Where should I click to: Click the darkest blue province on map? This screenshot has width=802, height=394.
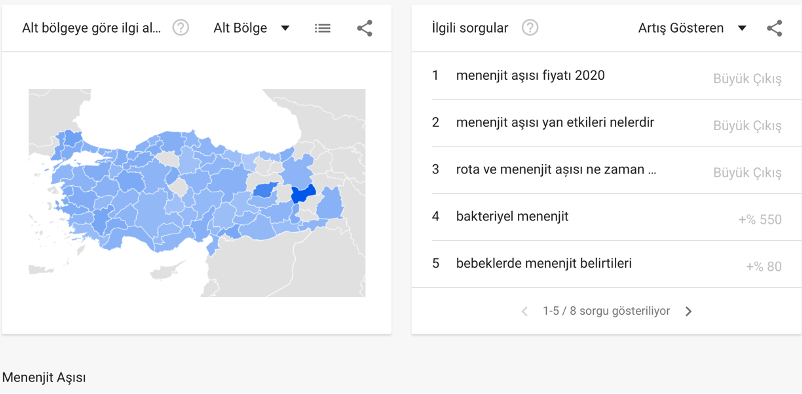click(x=302, y=195)
